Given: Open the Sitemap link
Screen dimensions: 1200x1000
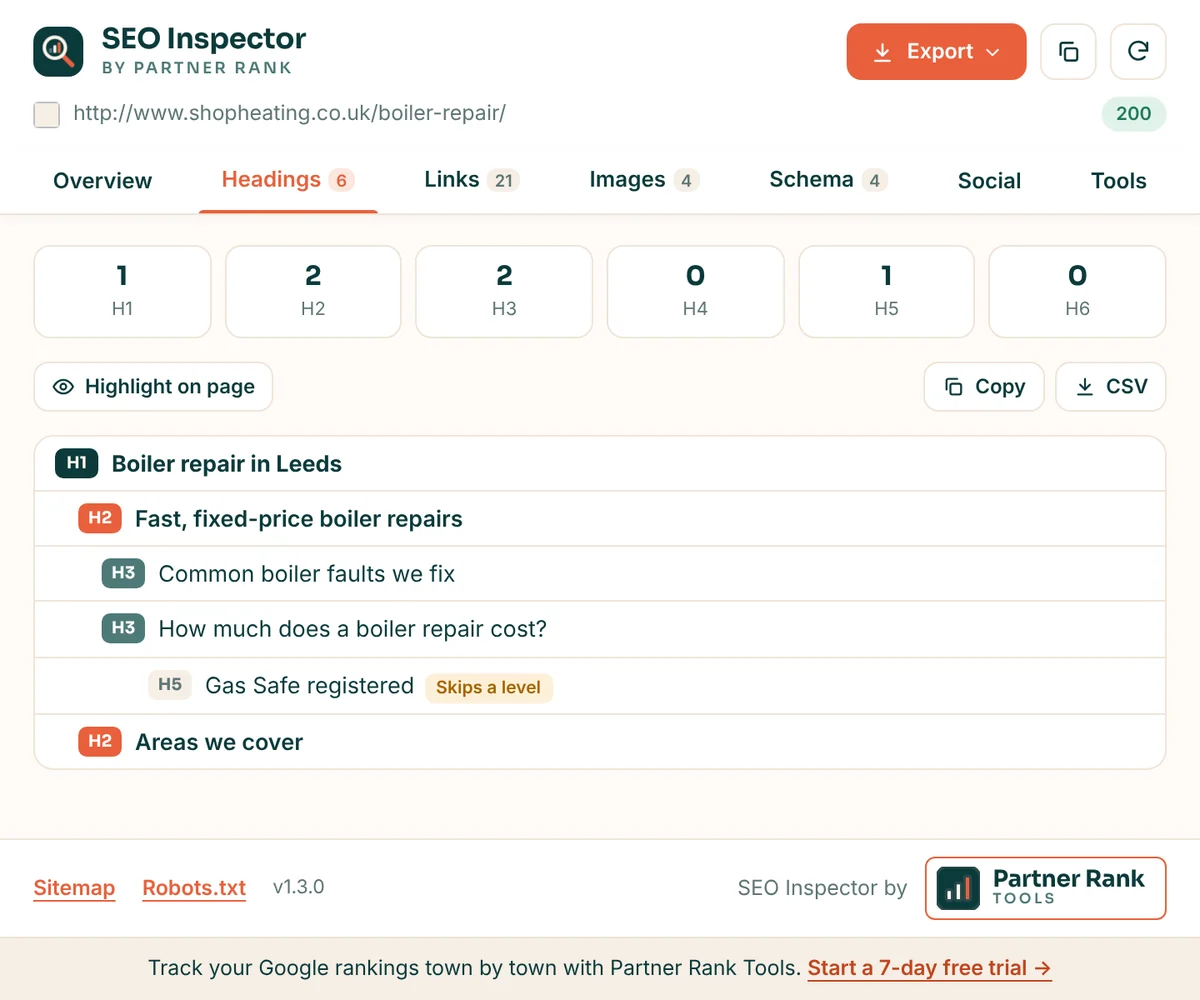Looking at the screenshot, I should [x=74, y=888].
